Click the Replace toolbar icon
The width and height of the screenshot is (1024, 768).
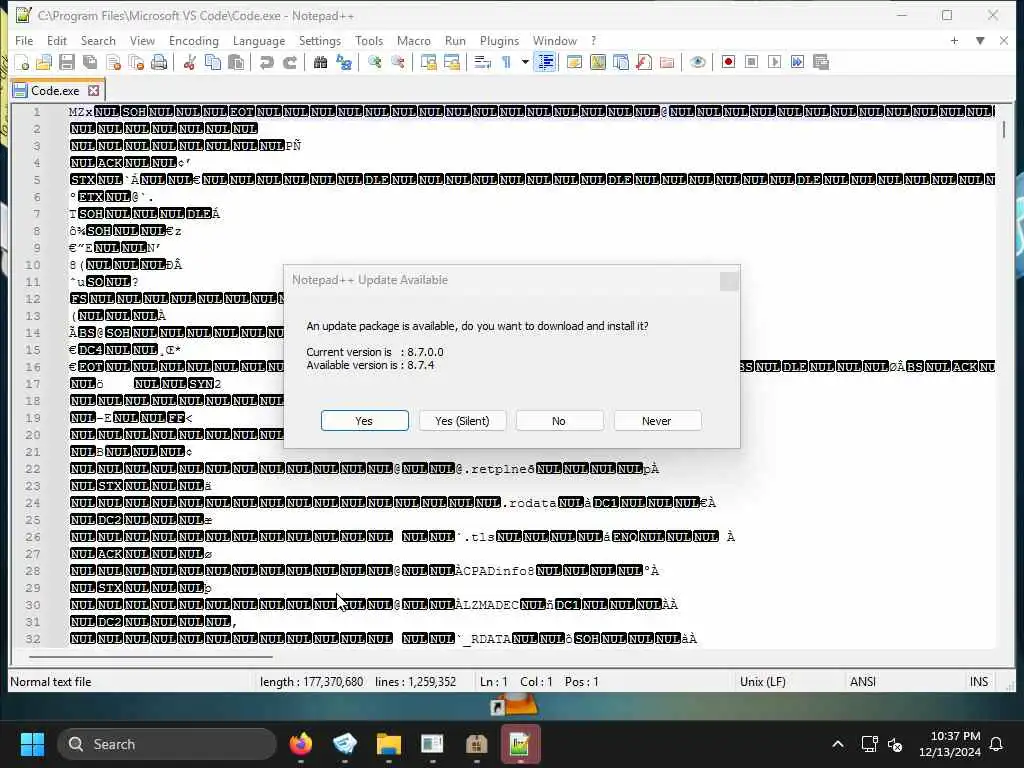tap(344, 63)
